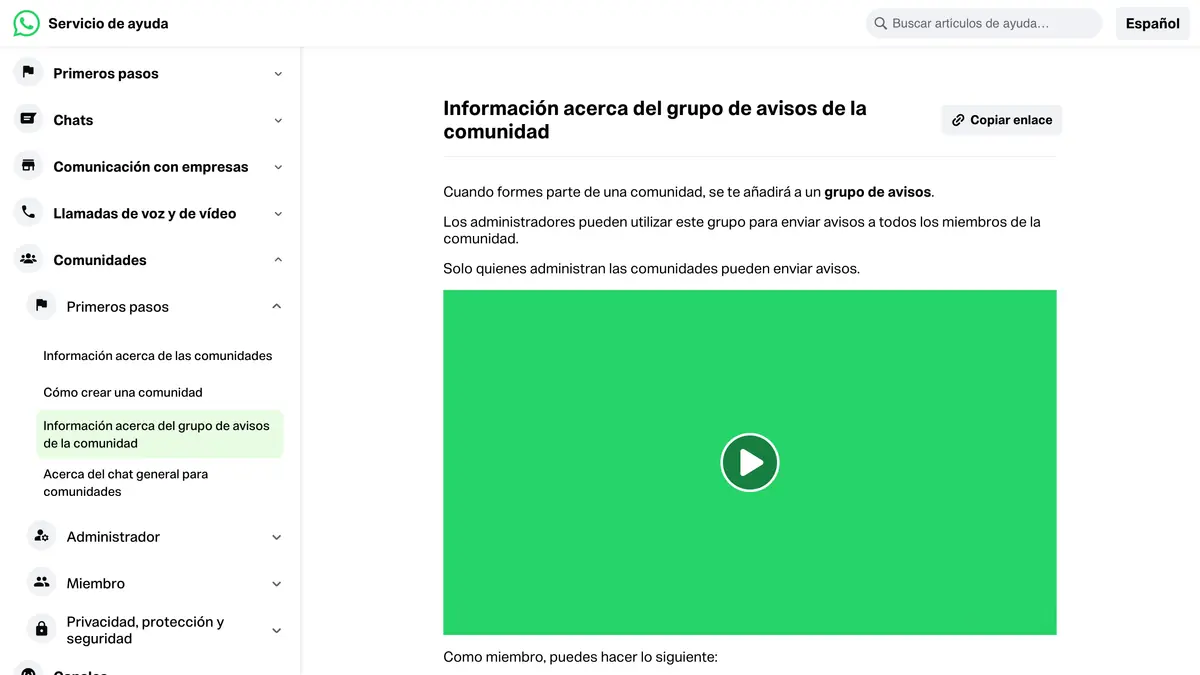Click the flag icon beside top-level Primeros pasos
This screenshot has height=675, width=1200.
28,72
